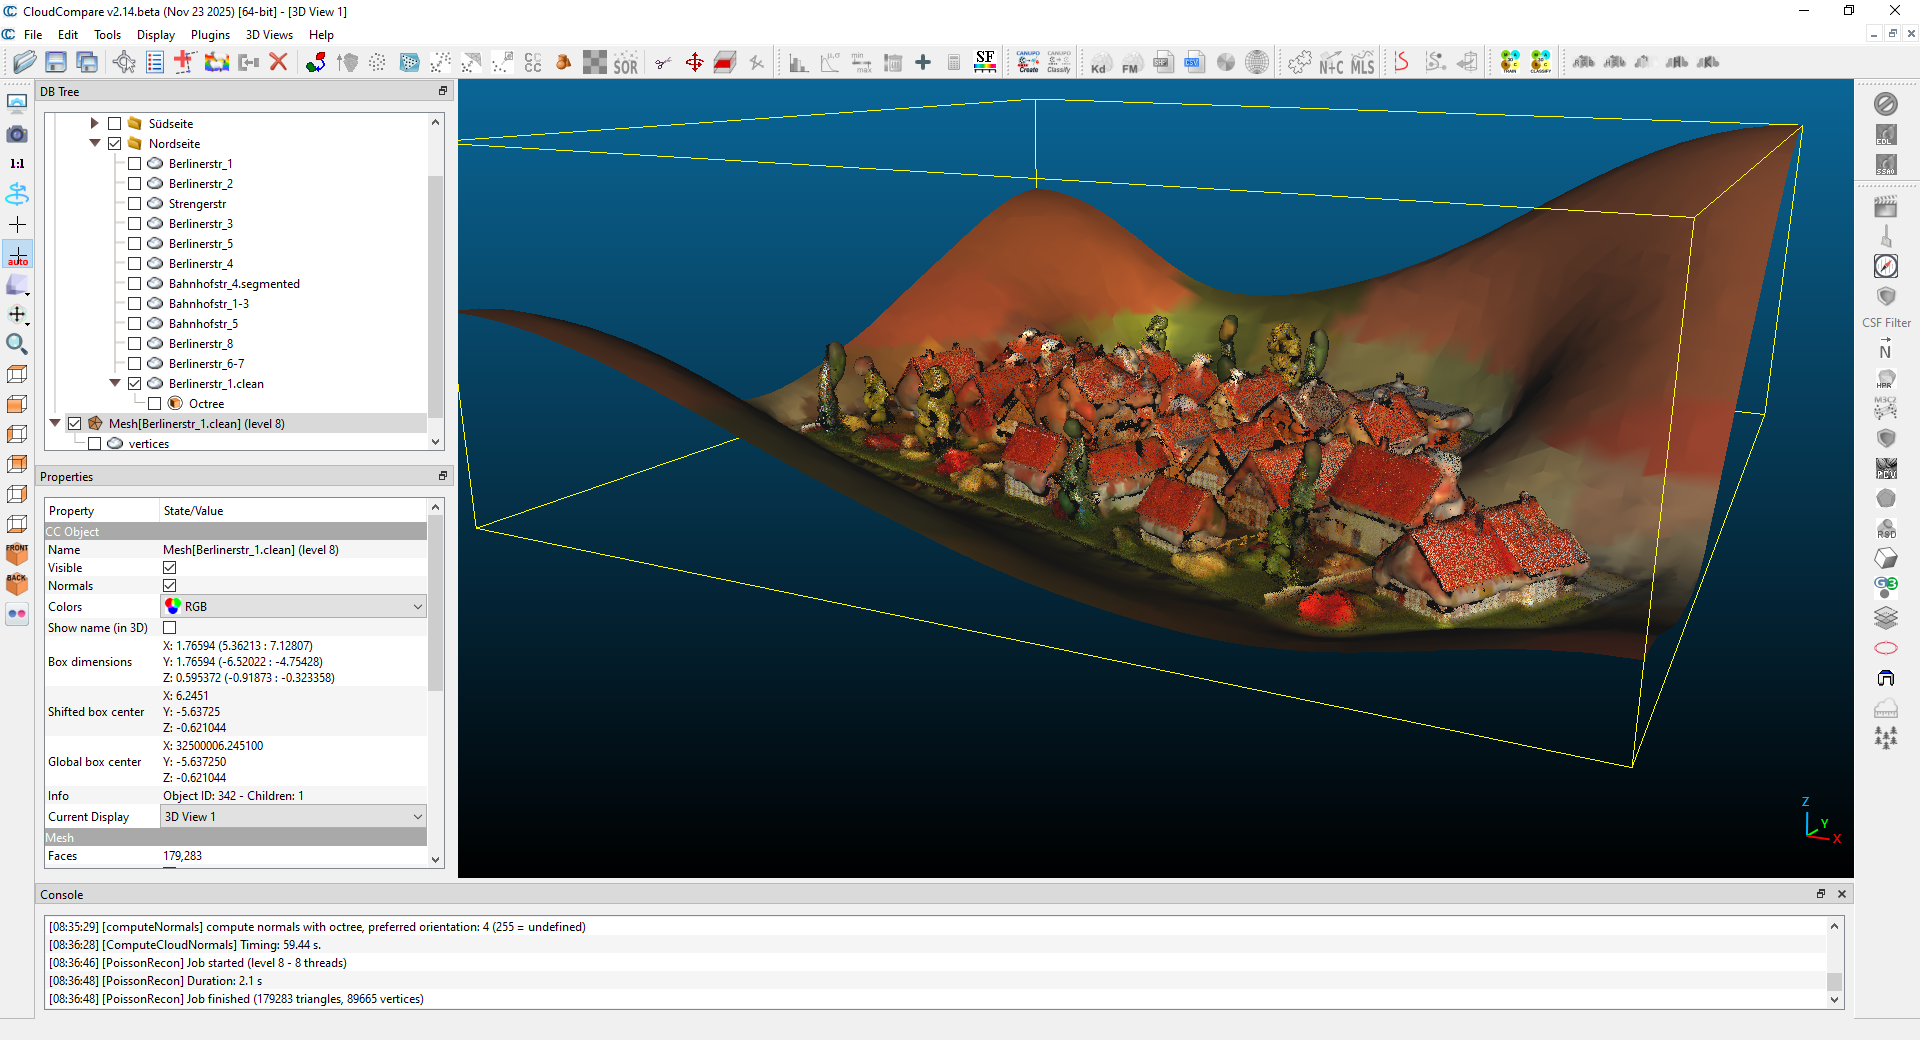Expand the Südseite folder

[95, 124]
